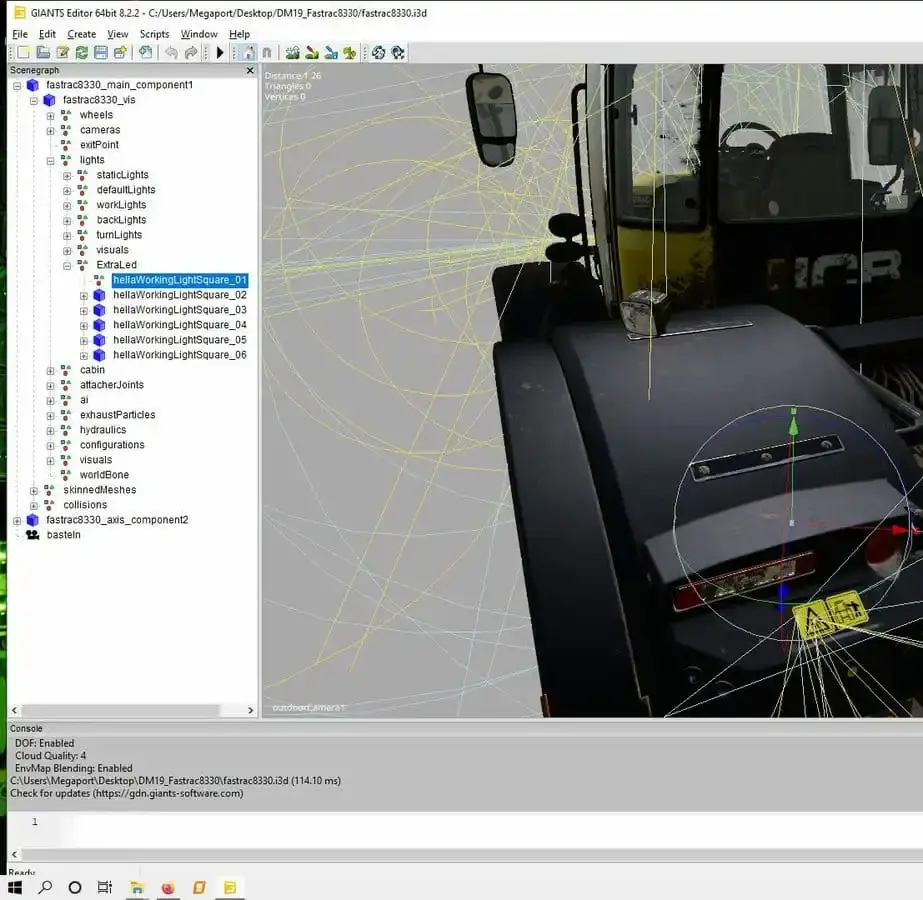Image resolution: width=923 pixels, height=900 pixels.
Task: Expand the hellaWorkingLightSquare_02 node
Action: click(x=84, y=295)
